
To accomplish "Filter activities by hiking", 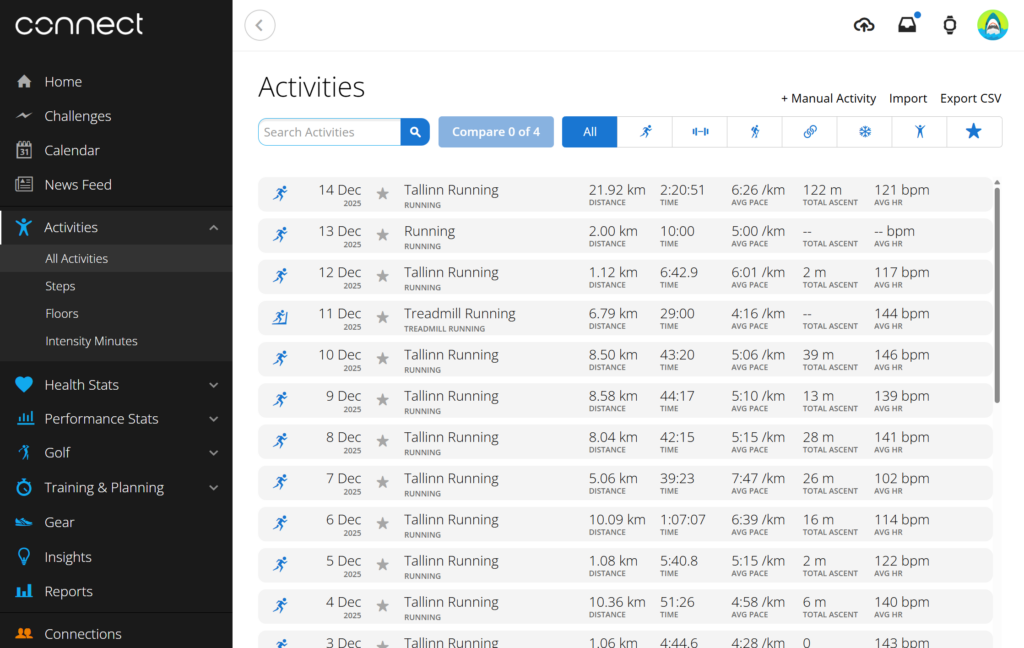I will point(754,131).
